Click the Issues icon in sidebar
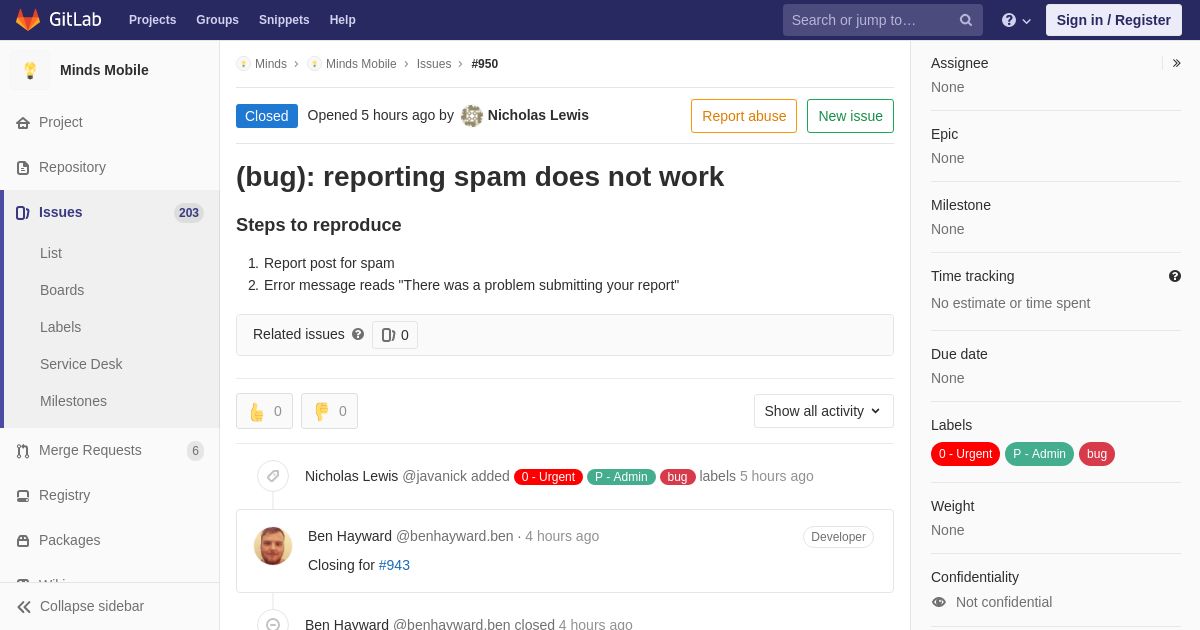The height and width of the screenshot is (630, 1200). [x=23, y=213]
